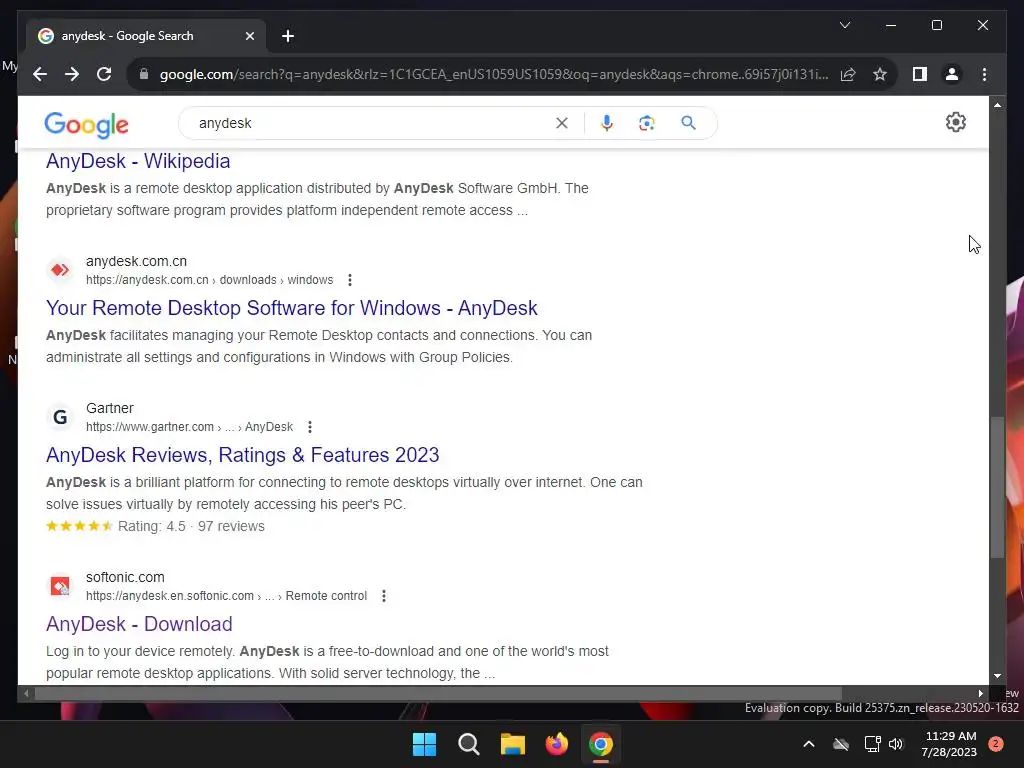Open Google quick settings gear
The width and height of the screenshot is (1024, 768).
click(955, 122)
